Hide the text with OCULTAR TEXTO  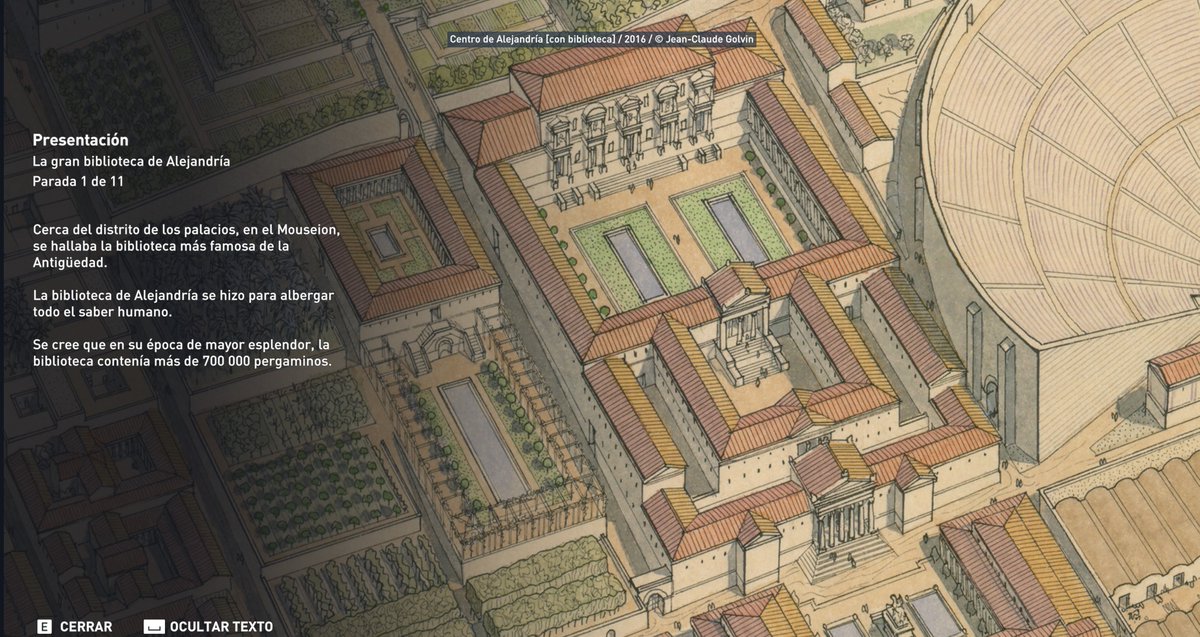click(221, 627)
